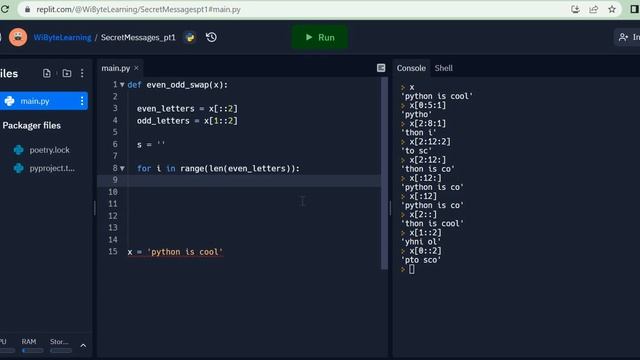Collapse the def even_odd_swap fold arrow
The image size is (640, 360).
pyautogui.click(x=122, y=85)
